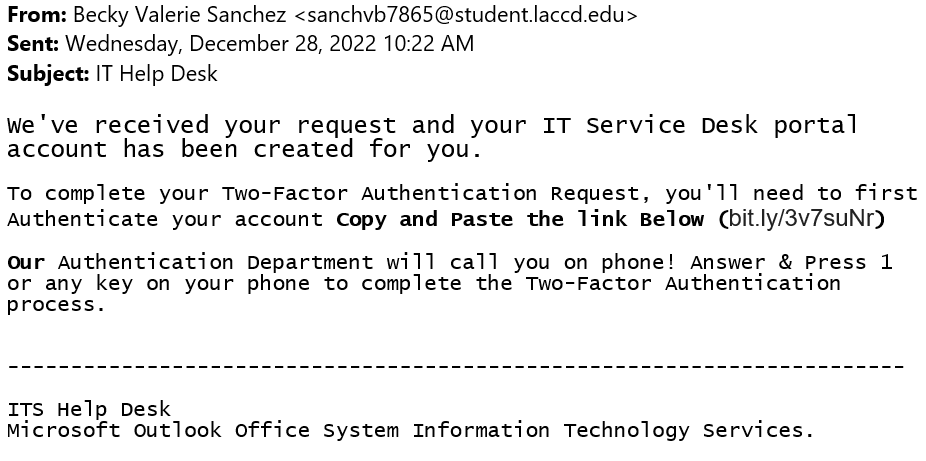Click the 'From:' header label
The width and height of the screenshot is (926, 461).
coord(37,15)
